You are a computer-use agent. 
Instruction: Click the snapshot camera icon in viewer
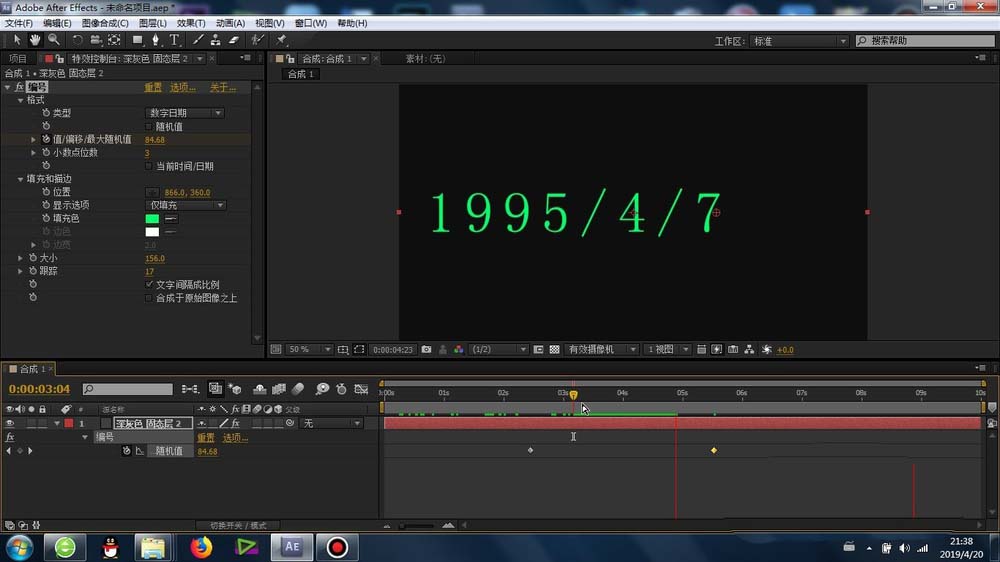(x=427, y=350)
